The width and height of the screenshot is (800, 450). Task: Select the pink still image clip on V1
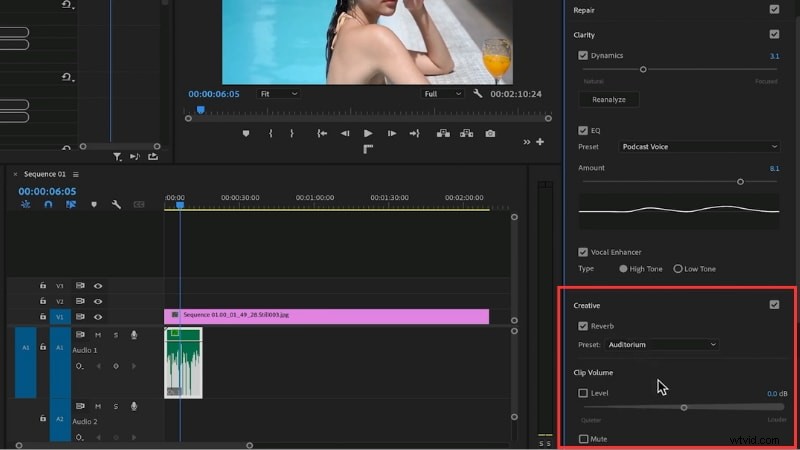pos(327,316)
